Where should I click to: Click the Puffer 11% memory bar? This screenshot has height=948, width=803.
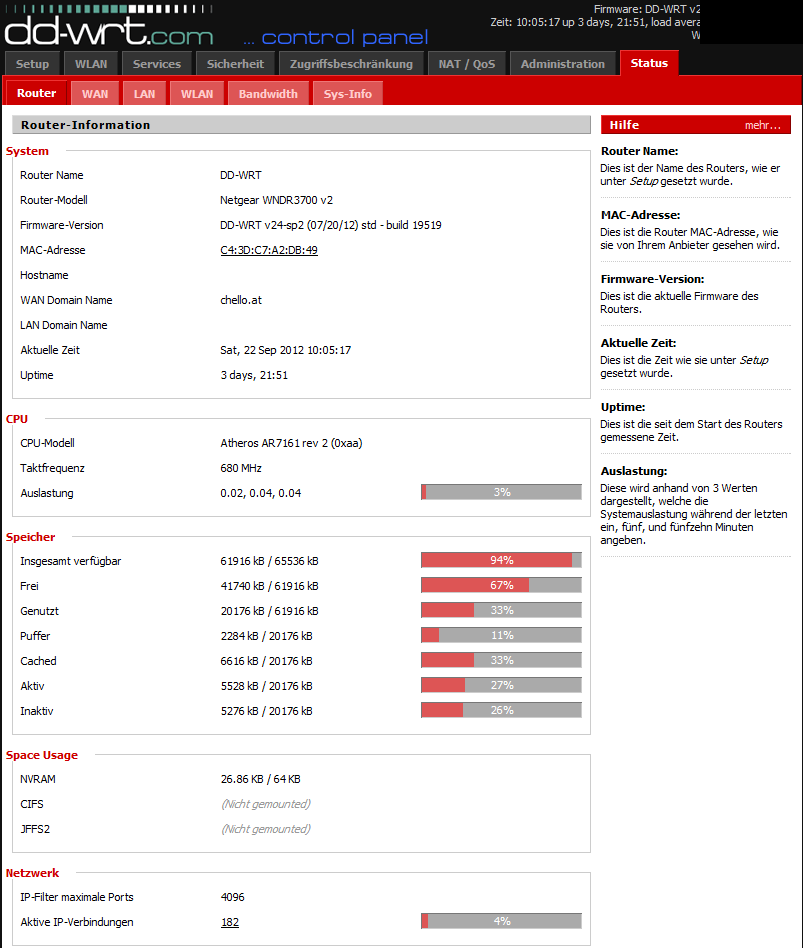501,635
